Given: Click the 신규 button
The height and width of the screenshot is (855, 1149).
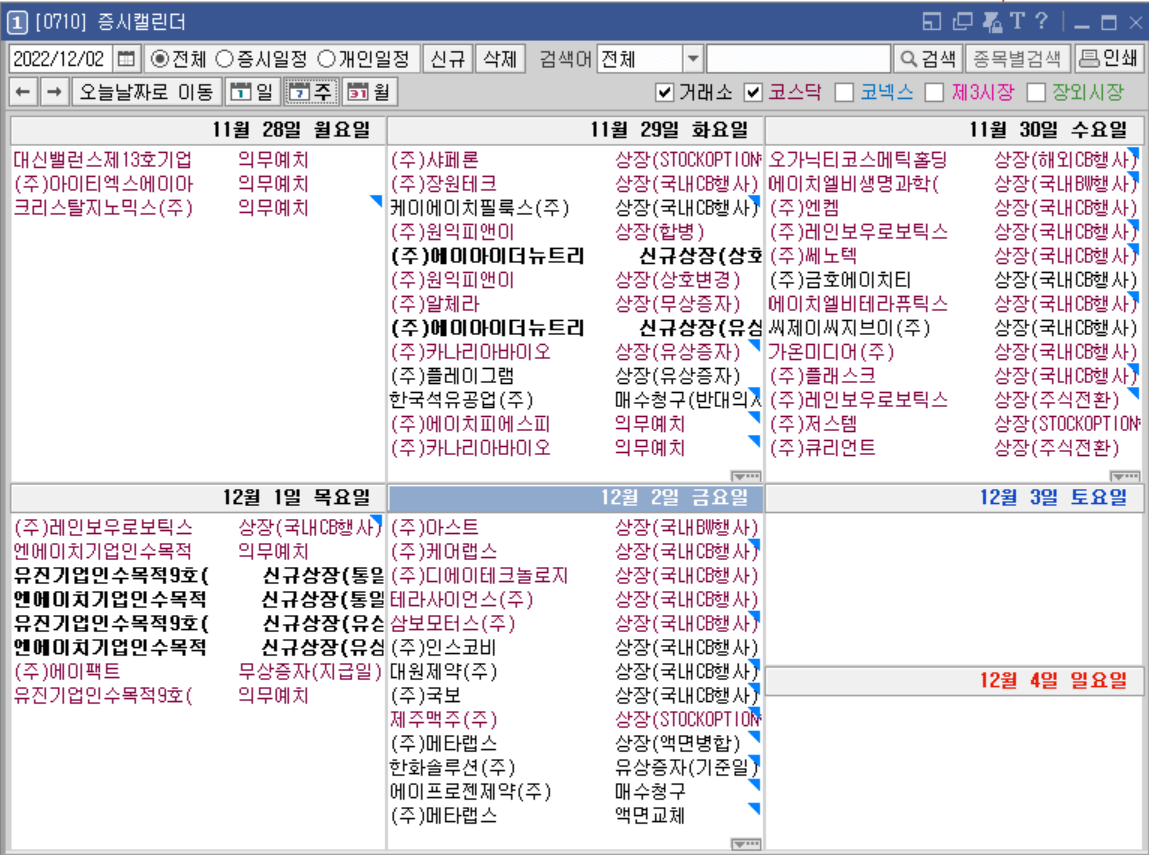Looking at the screenshot, I should [447, 59].
